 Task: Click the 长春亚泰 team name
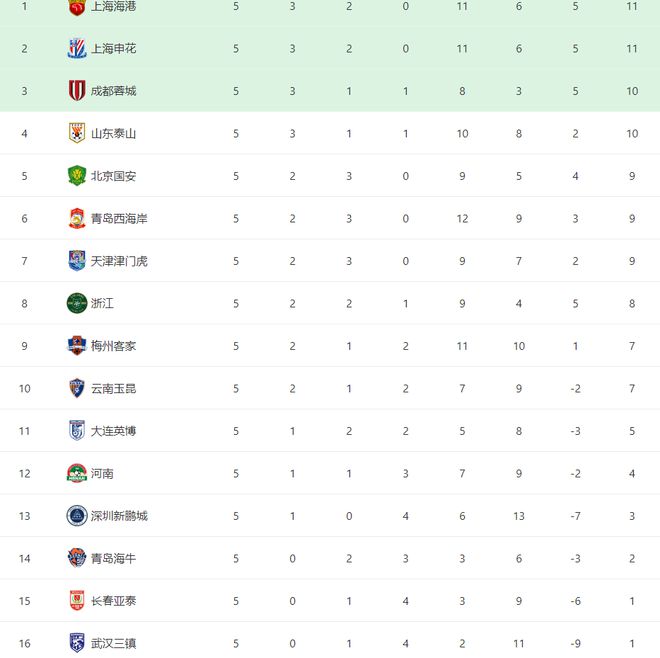pos(113,601)
